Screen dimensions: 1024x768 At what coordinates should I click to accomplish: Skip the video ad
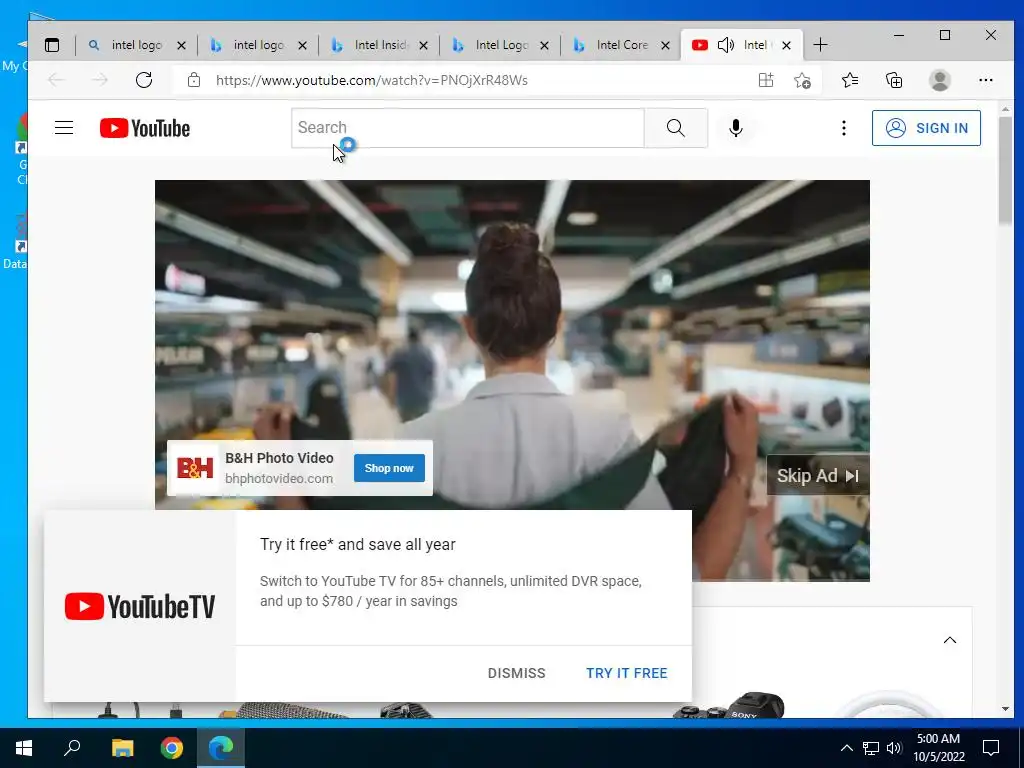pos(818,475)
